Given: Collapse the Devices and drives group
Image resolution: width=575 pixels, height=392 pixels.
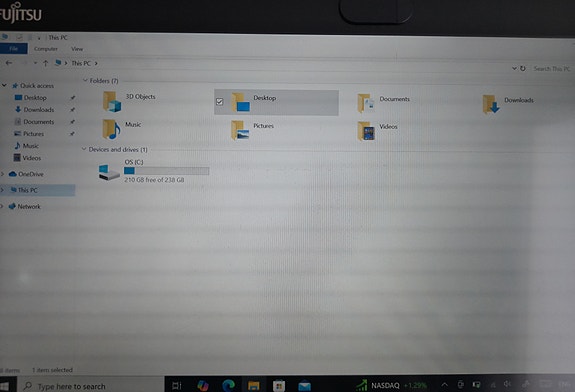Looking at the screenshot, I should pos(84,149).
